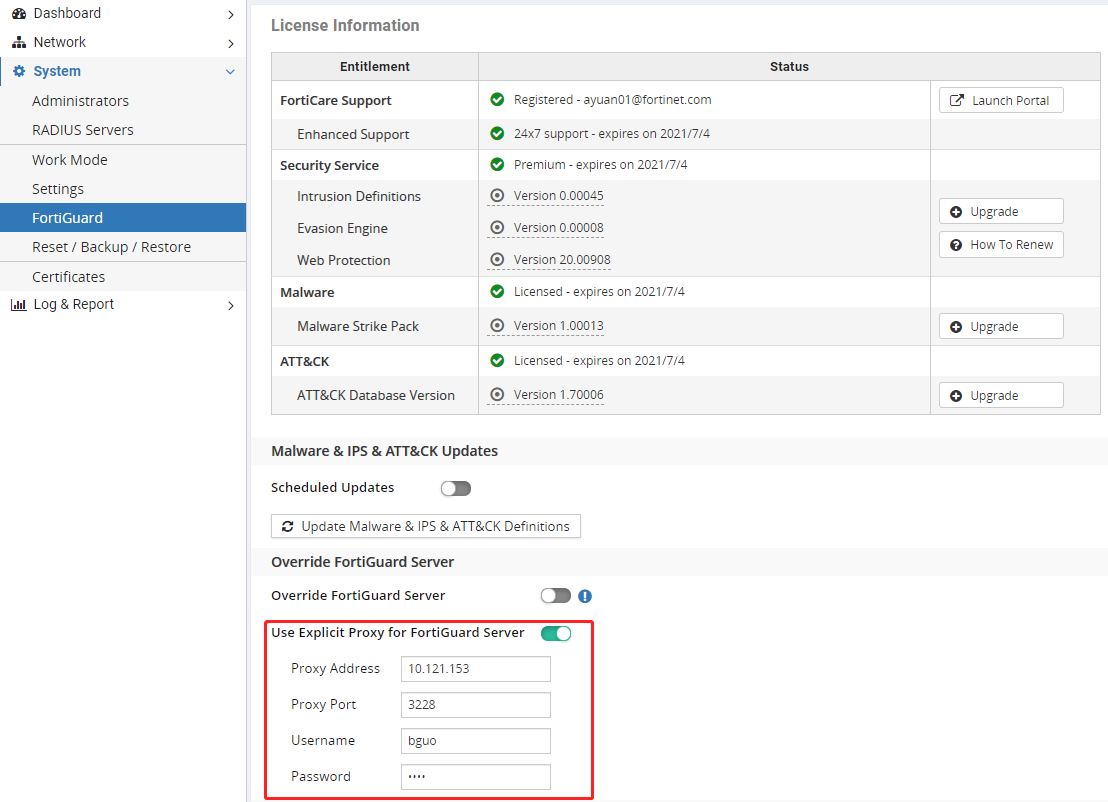Click green check beside Registered status
Viewport: 1108px width, 802px height.
497,100
